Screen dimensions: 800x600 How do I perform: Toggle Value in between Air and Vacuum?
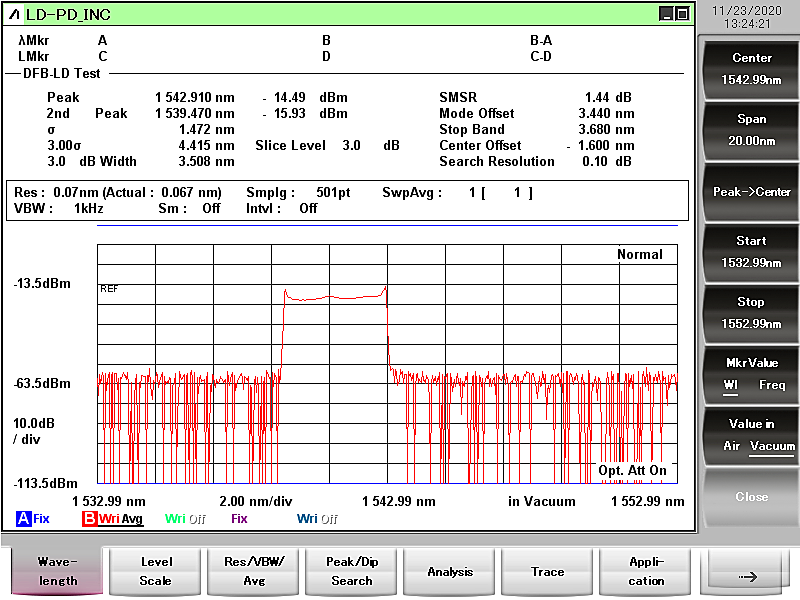click(751, 435)
